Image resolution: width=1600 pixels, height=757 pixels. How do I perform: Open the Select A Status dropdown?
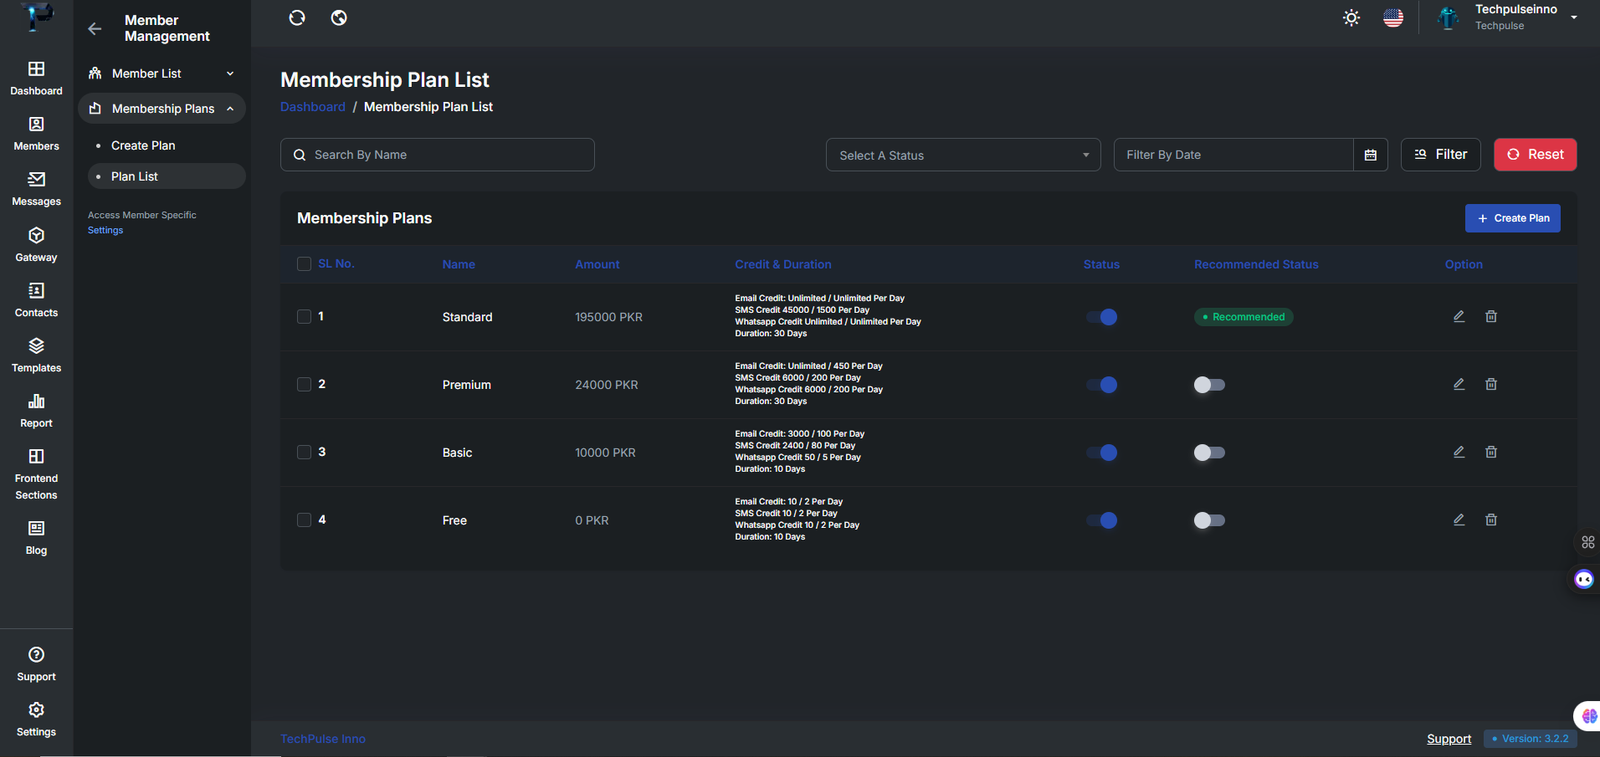[963, 155]
